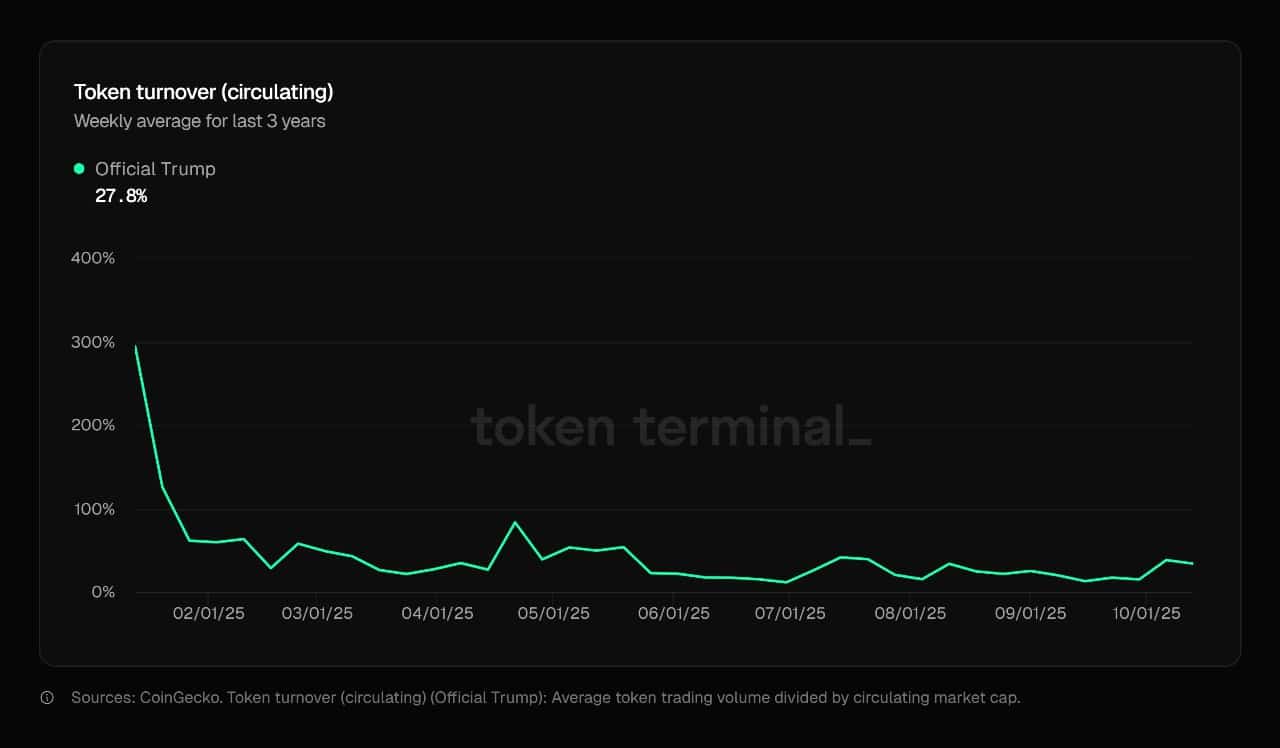The image size is (1280, 748).
Task: Select the 04/01/25 date axis marker
Action: click(x=437, y=613)
